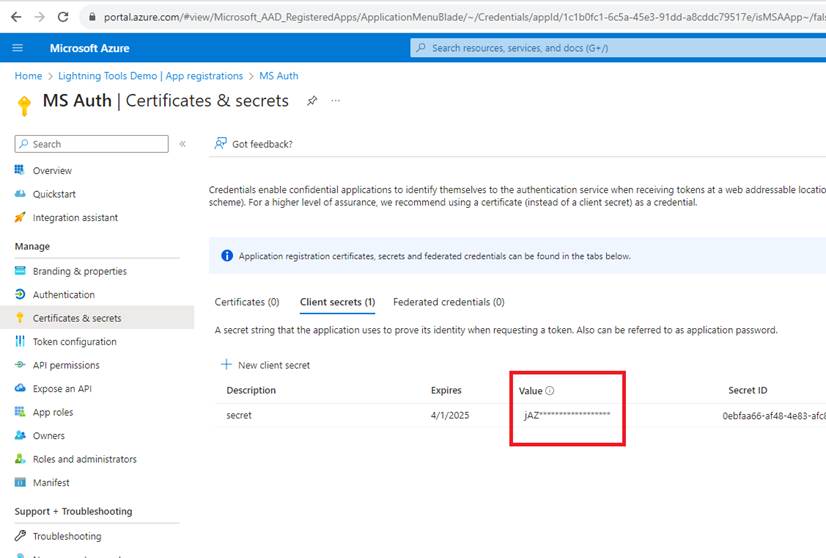Open App roles in the sidebar

[x=53, y=412]
